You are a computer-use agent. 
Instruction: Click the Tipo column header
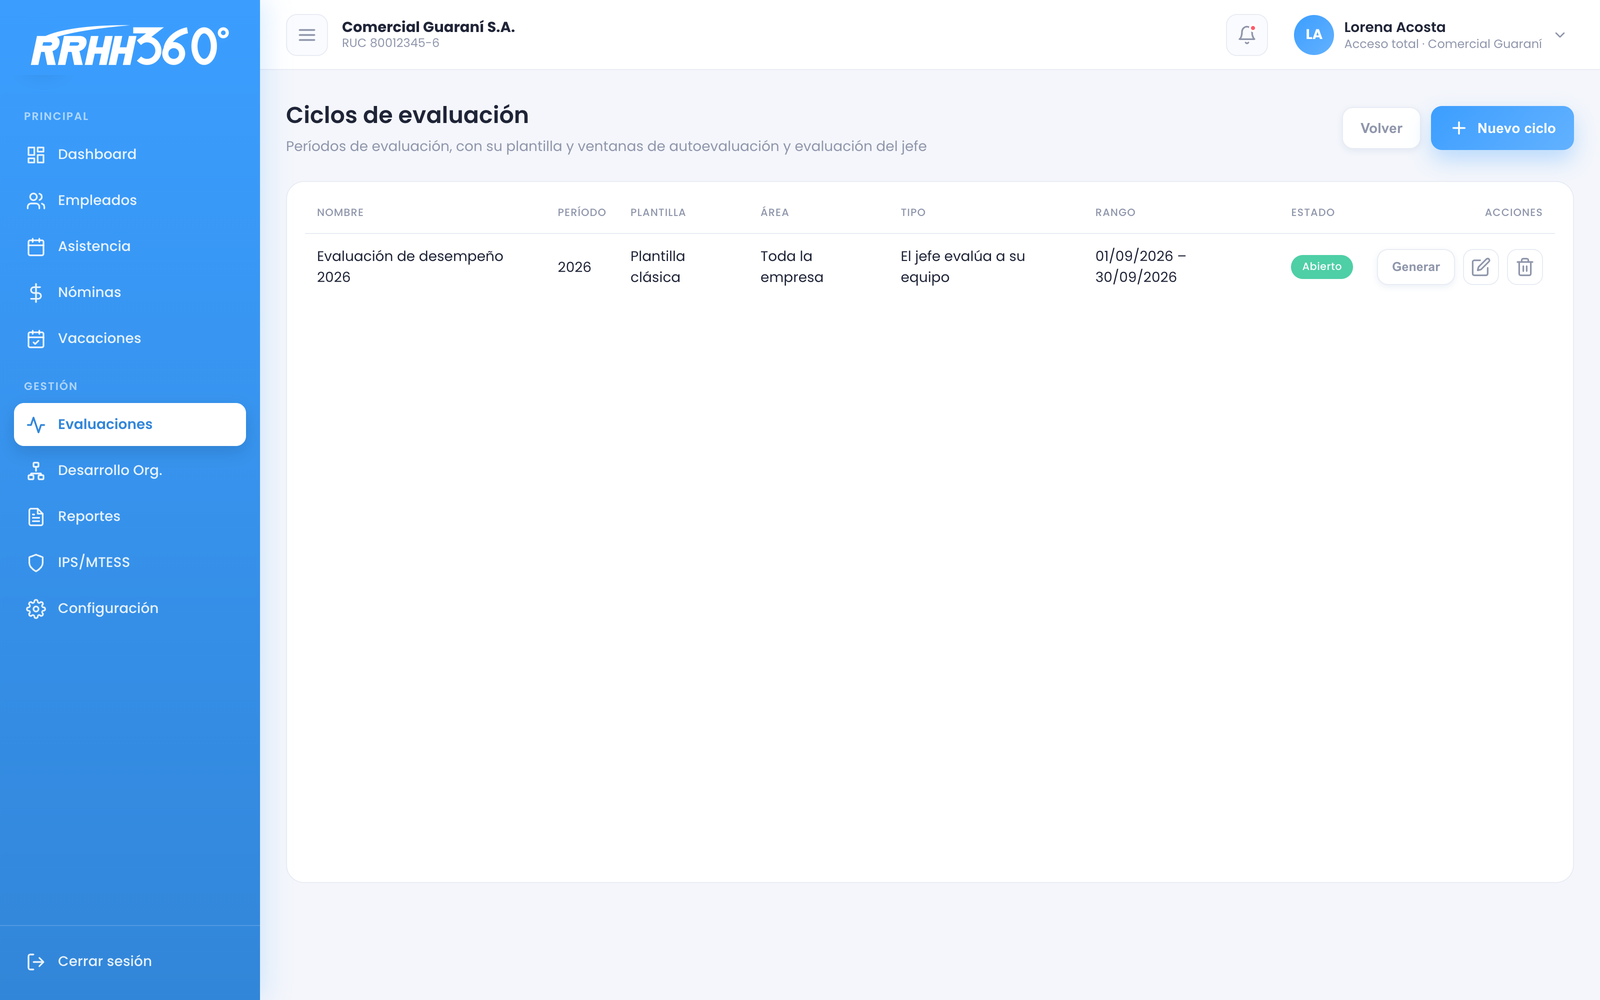coord(913,212)
